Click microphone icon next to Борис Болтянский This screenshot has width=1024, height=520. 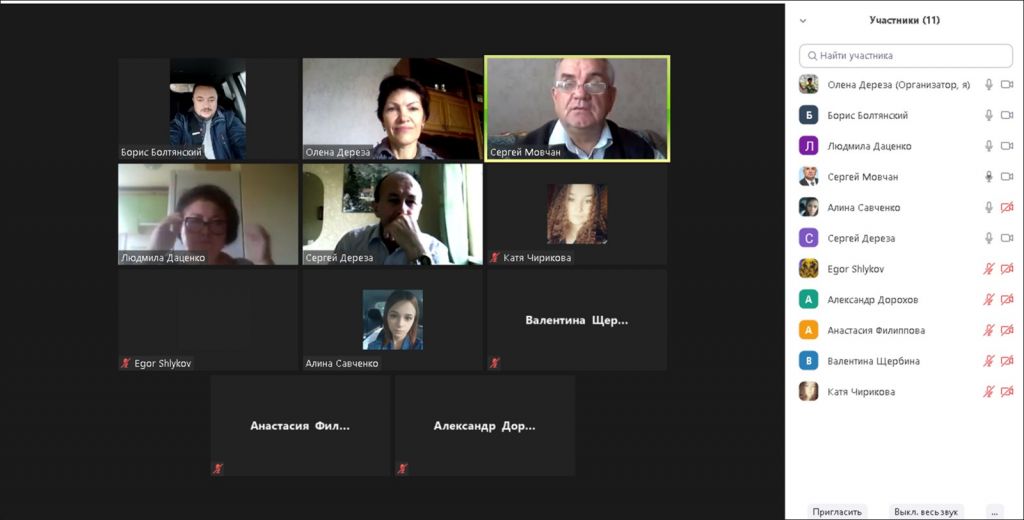tap(989, 115)
